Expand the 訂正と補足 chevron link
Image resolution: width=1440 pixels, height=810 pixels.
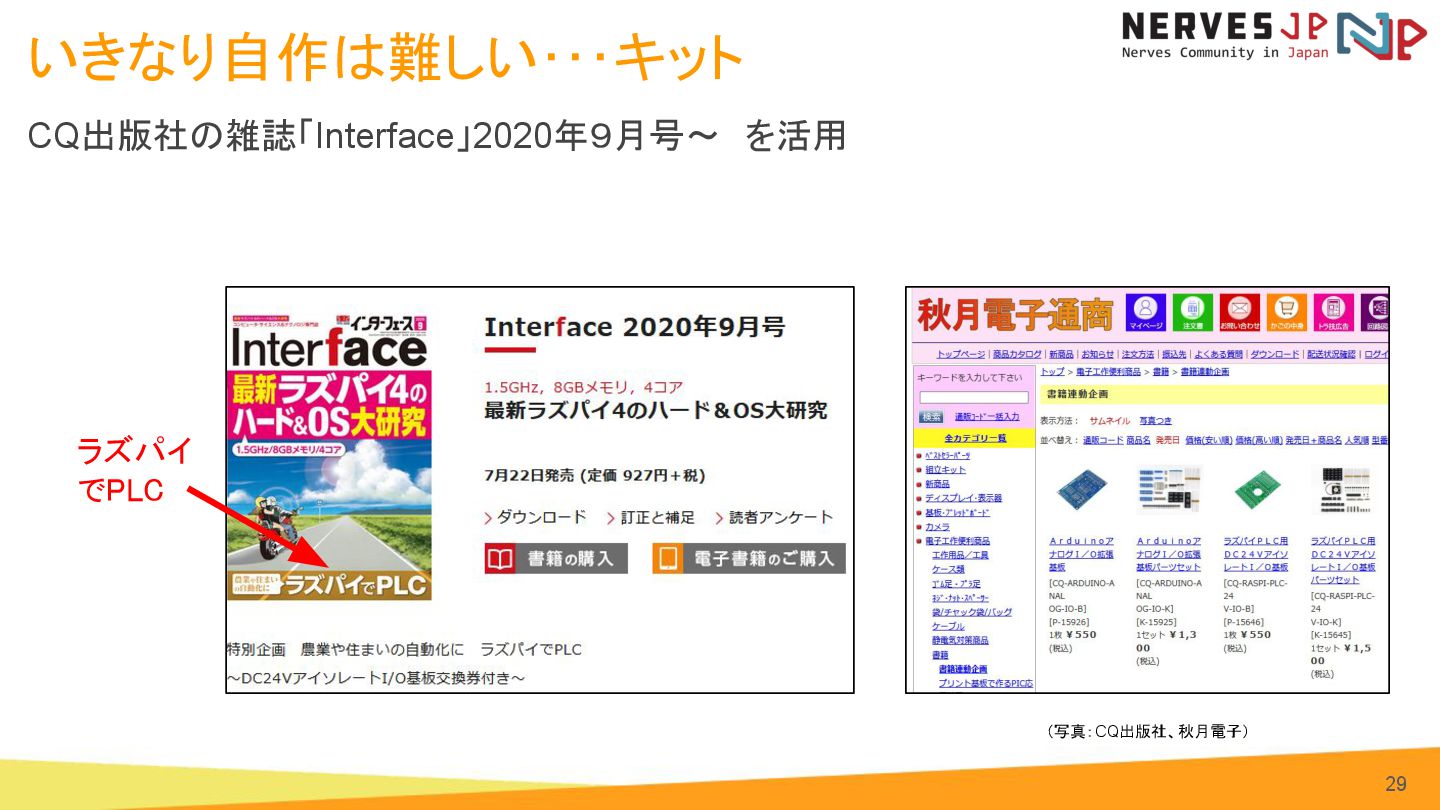tap(650, 517)
